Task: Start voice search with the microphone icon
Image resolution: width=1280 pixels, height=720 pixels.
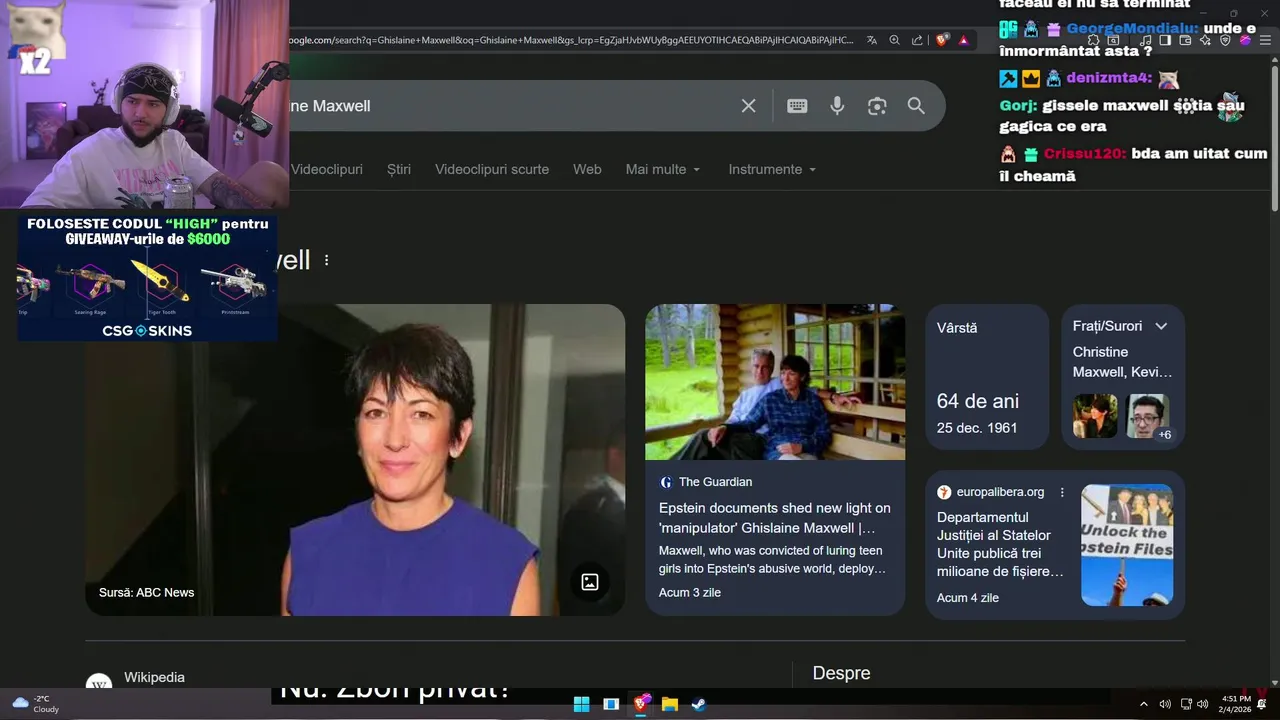Action: click(x=837, y=106)
